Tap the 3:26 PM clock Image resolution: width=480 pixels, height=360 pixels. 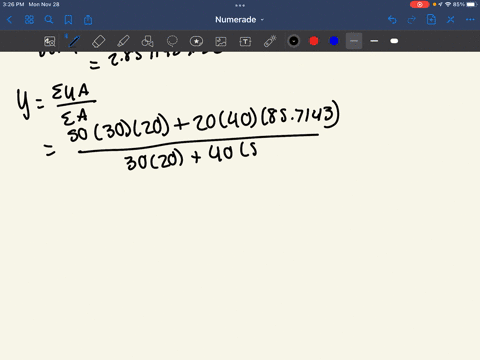14,4
